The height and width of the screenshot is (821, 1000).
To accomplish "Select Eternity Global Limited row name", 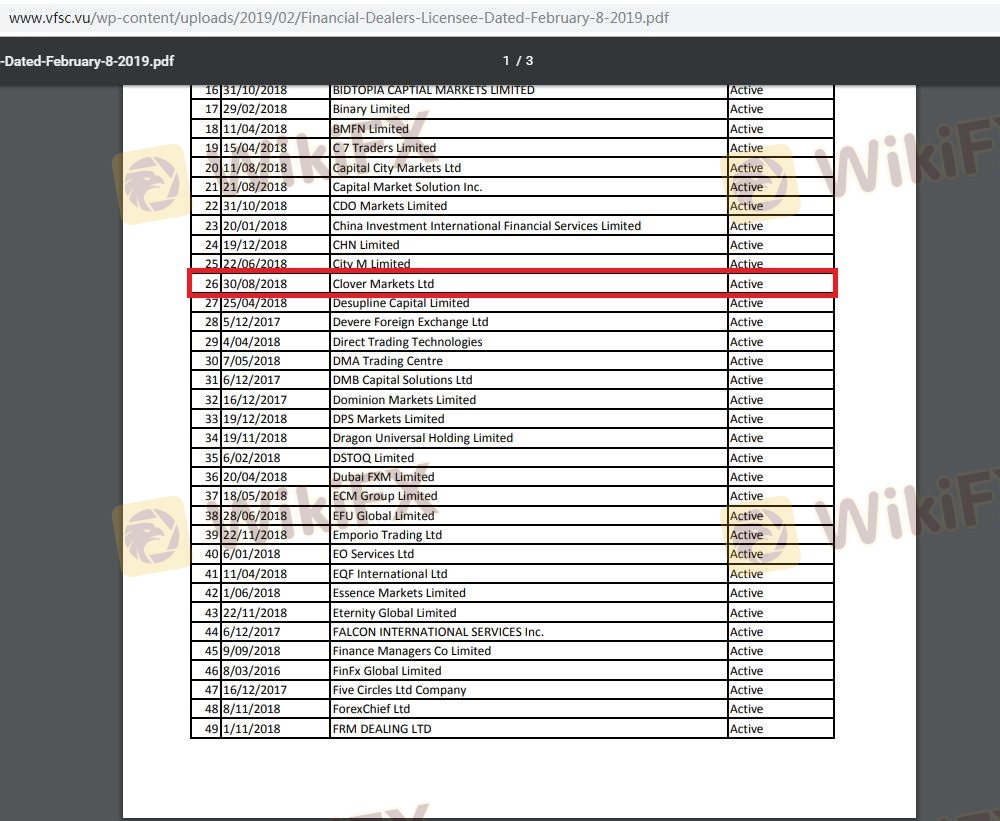I will click(x=394, y=613).
